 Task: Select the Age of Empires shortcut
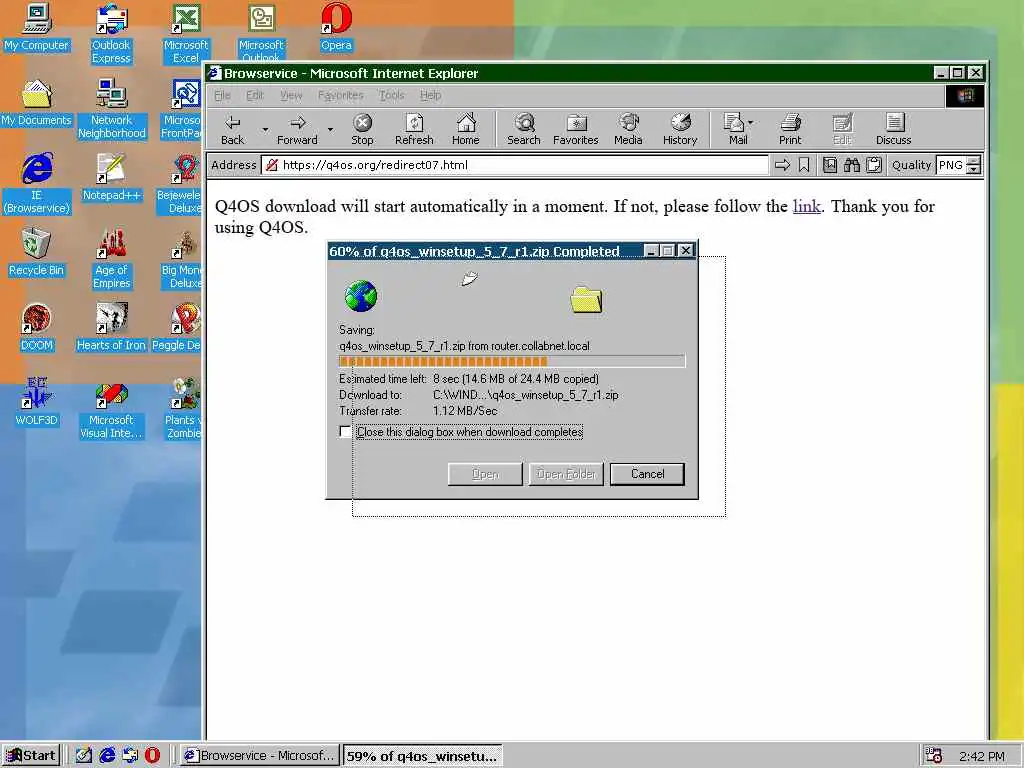point(112,259)
